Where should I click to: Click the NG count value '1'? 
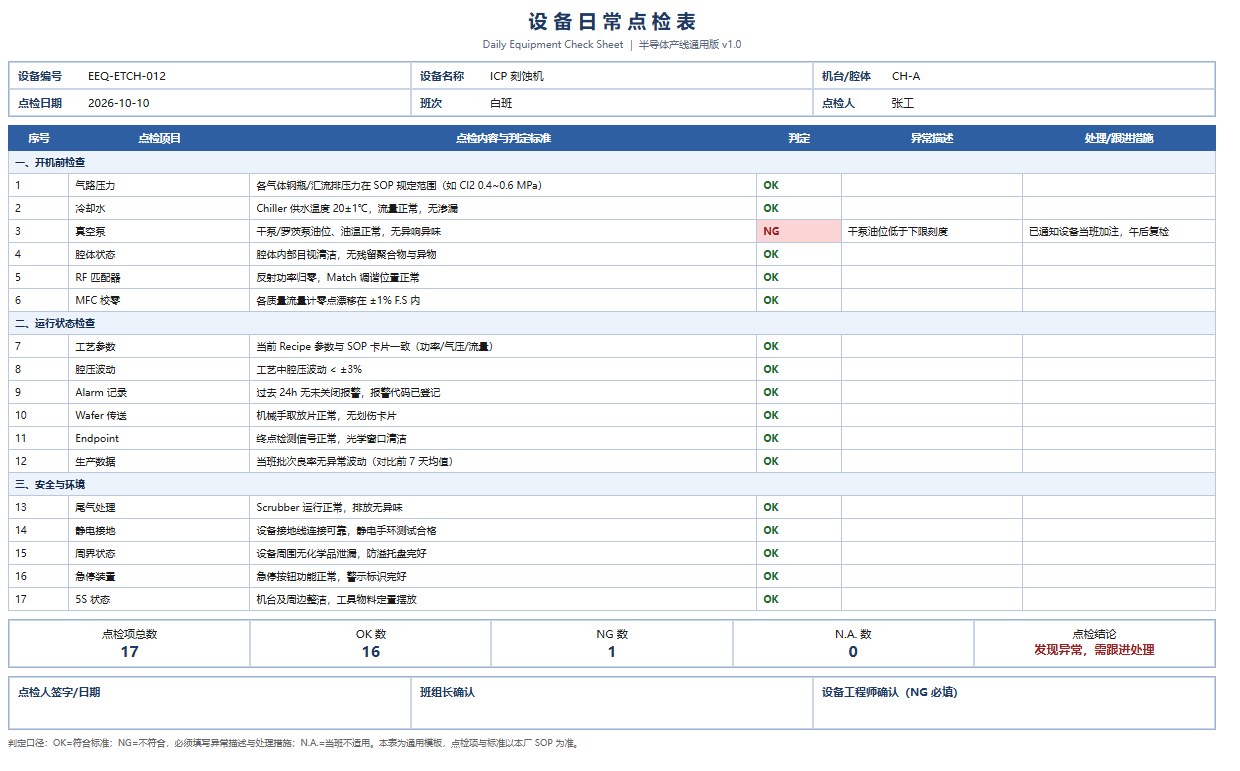612,651
